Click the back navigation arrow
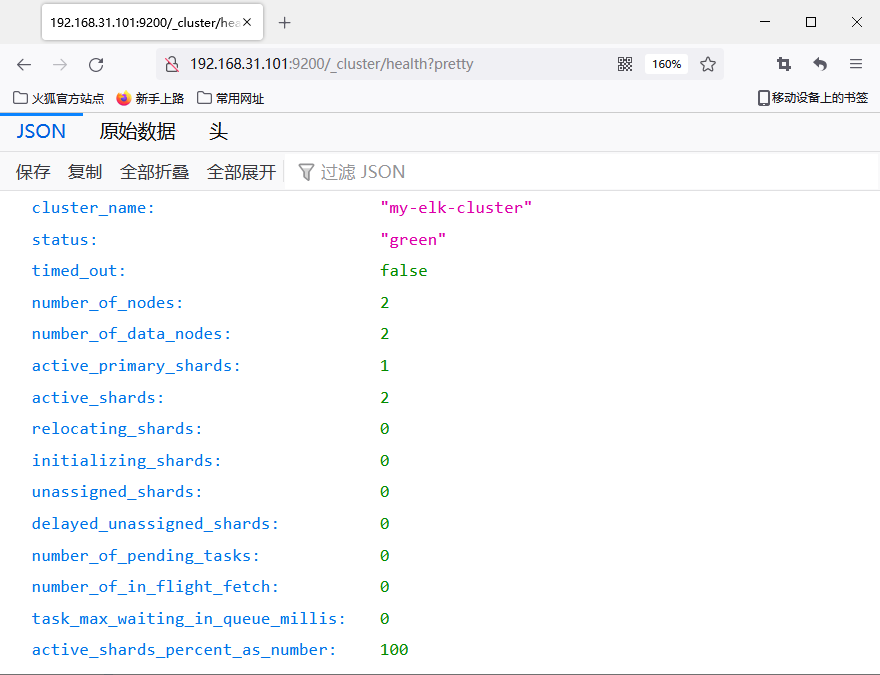The height and width of the screenshot is (675, 880). [24, 64]
